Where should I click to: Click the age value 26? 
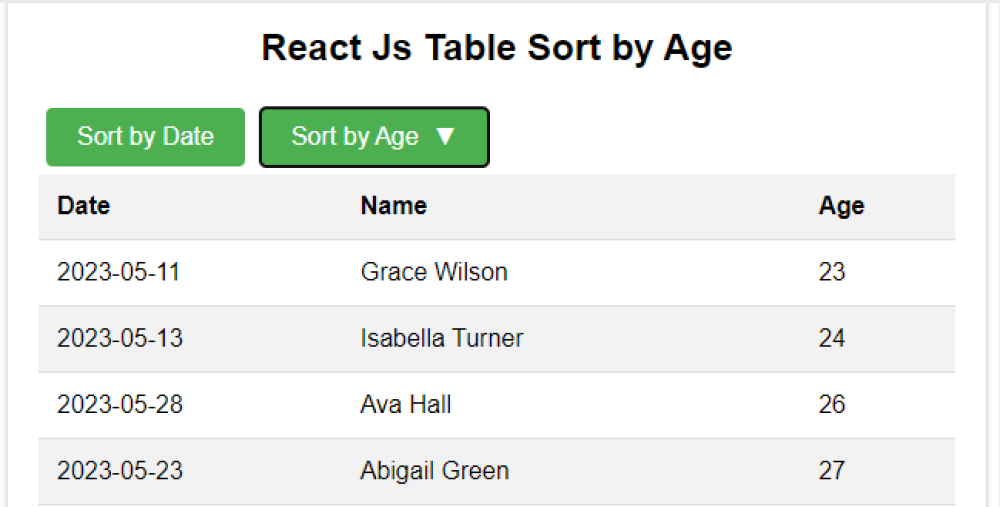831,404
